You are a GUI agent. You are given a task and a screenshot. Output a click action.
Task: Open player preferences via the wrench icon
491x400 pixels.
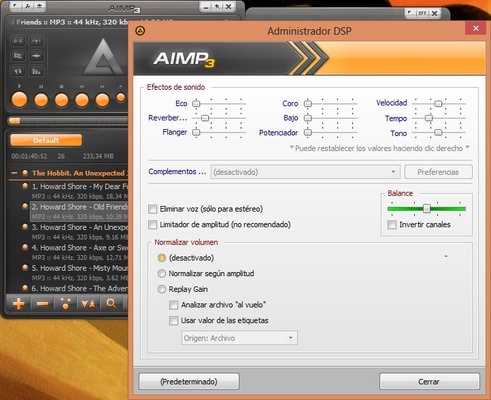tap(28, 6)
